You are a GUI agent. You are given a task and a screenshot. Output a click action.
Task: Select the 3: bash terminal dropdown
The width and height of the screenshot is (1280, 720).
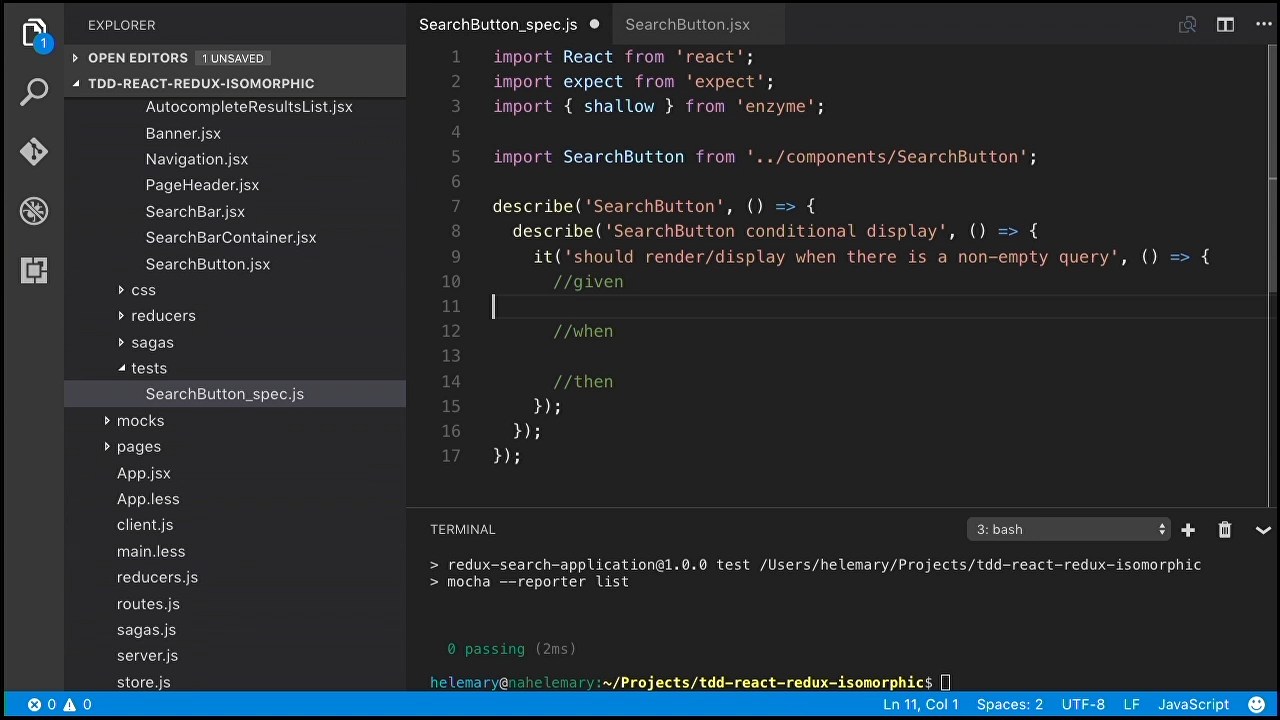pyautogui.click(x=1069, y=530)
